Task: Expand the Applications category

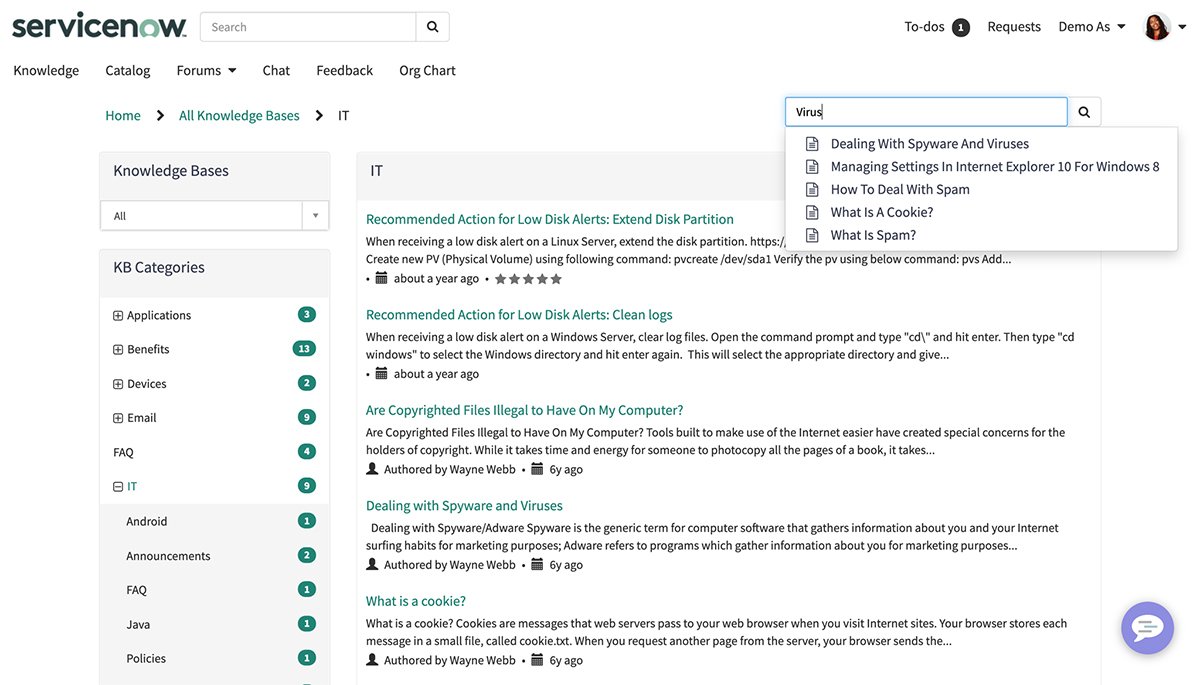Action: 118,316
